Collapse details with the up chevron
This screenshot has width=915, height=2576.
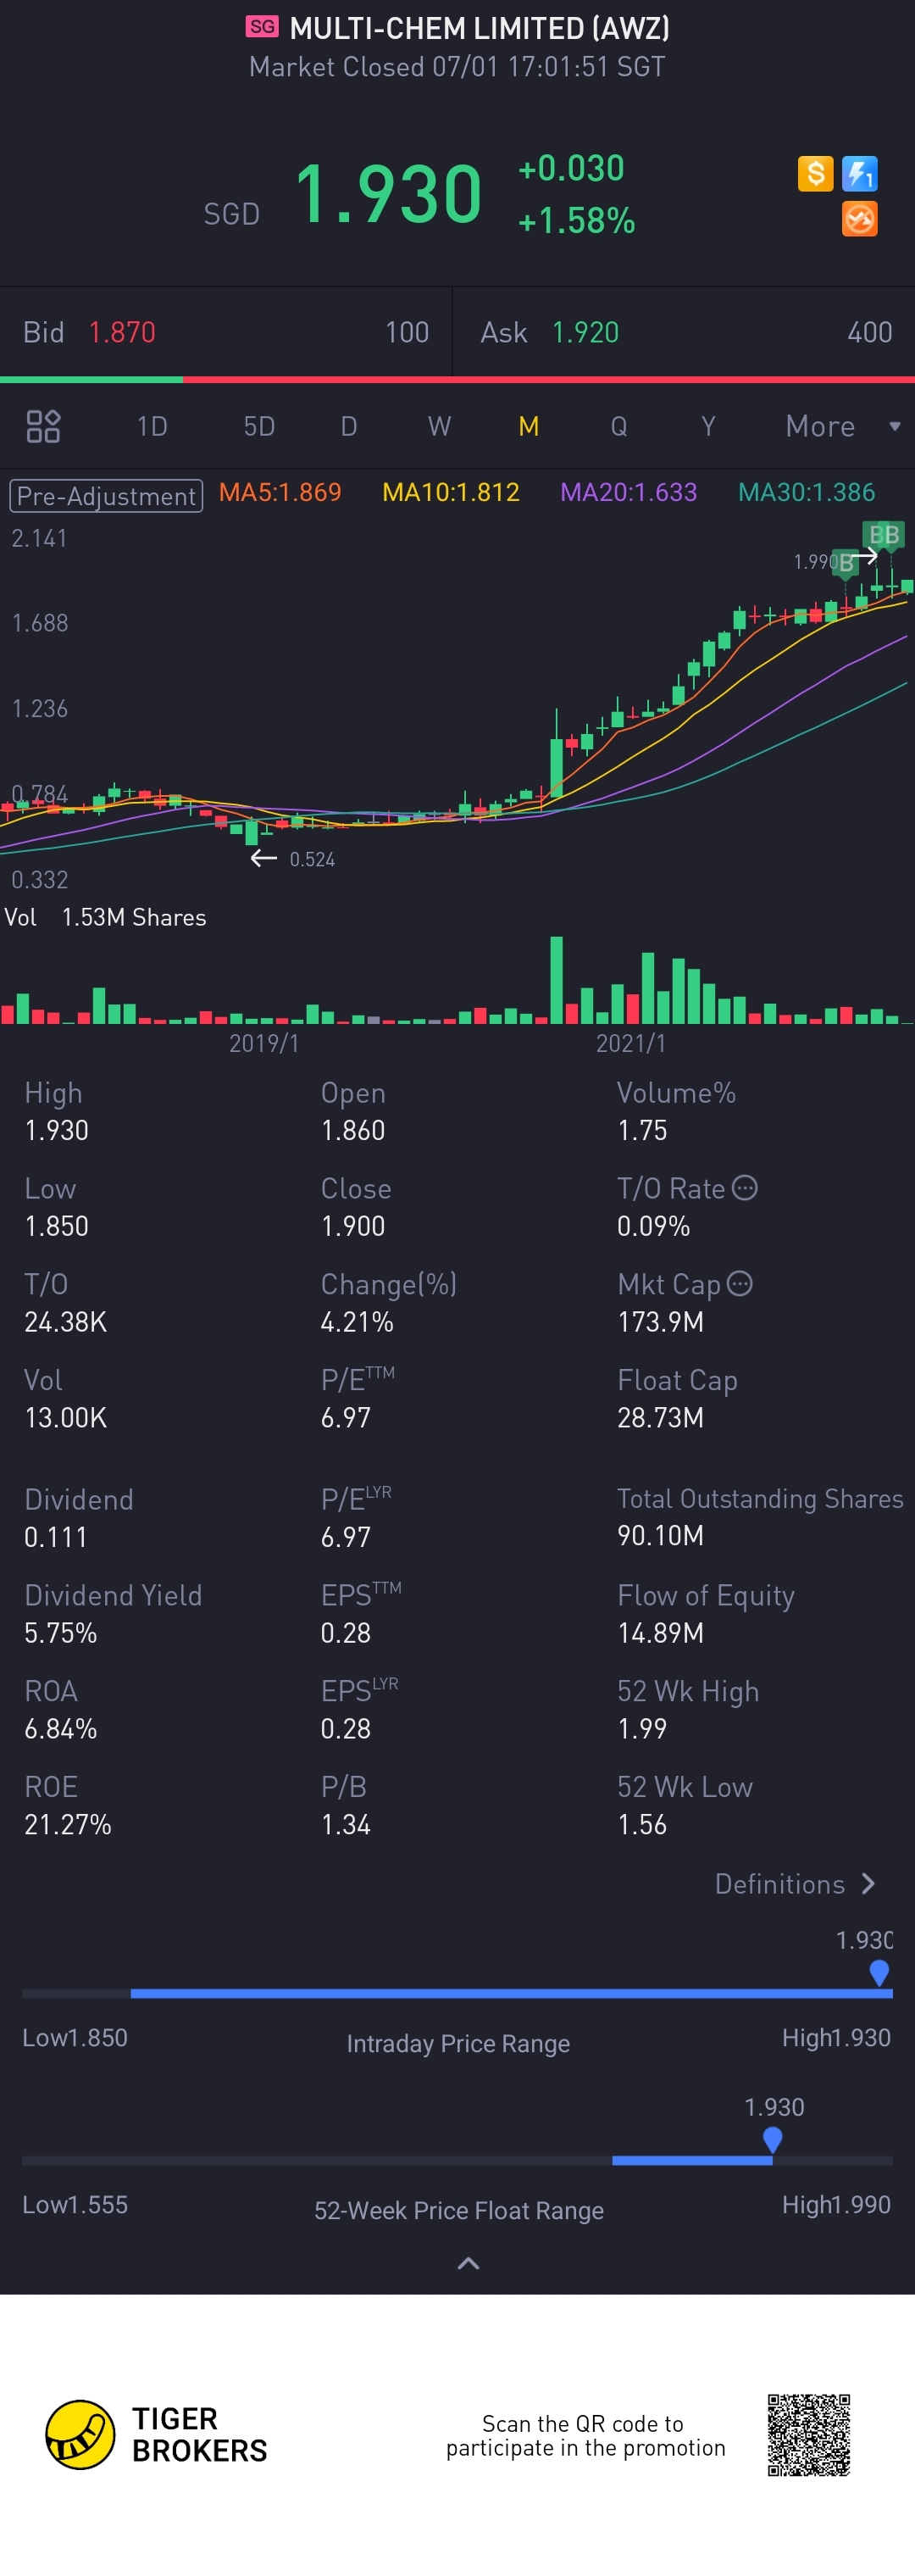click(468, 2263)
